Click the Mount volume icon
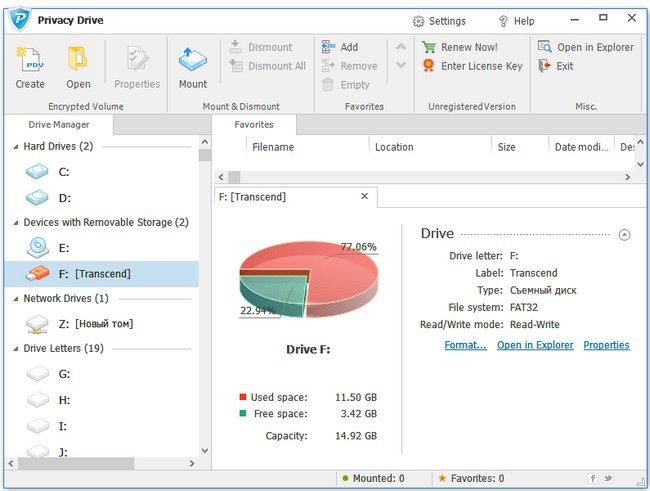 (x=193, y=60)
